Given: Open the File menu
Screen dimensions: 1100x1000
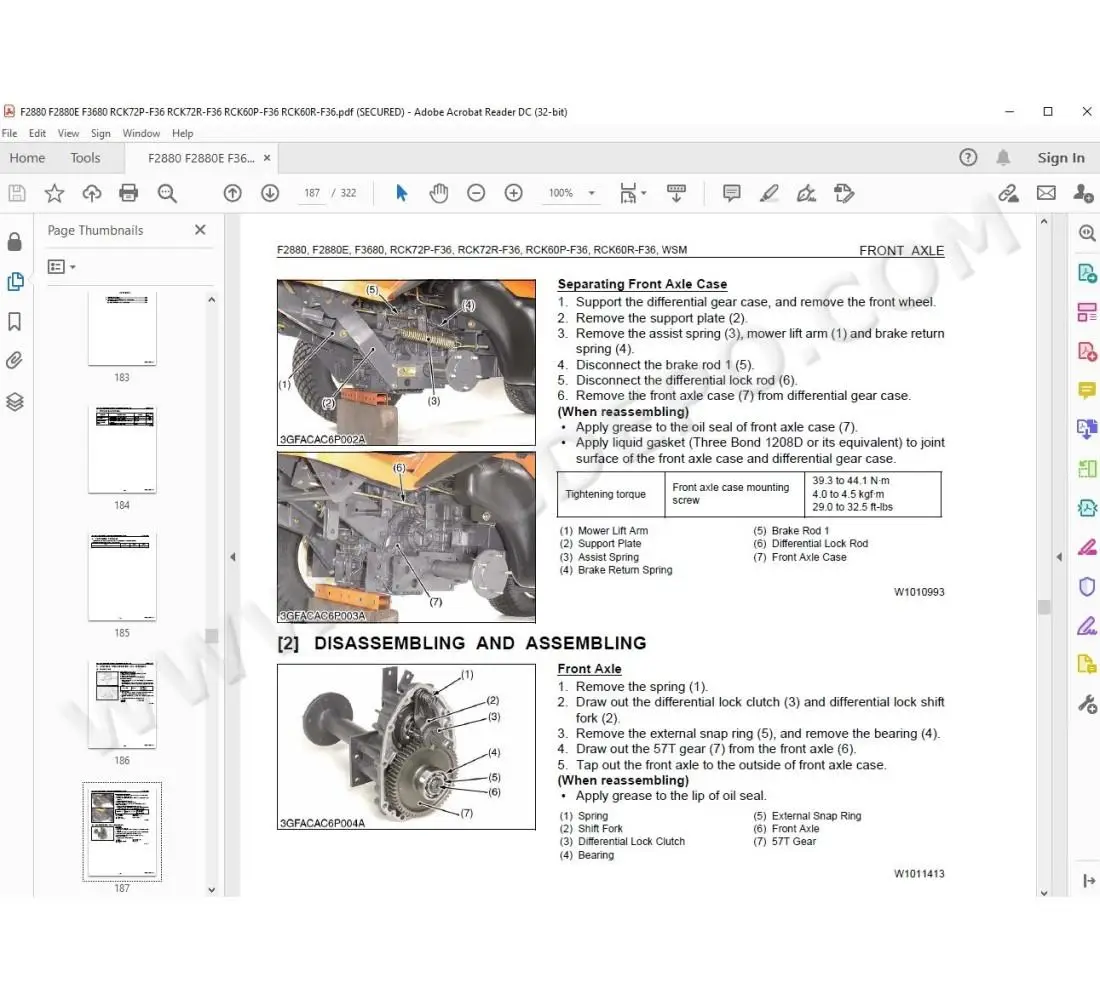Looking at the screenshot, I should [10, 133].
